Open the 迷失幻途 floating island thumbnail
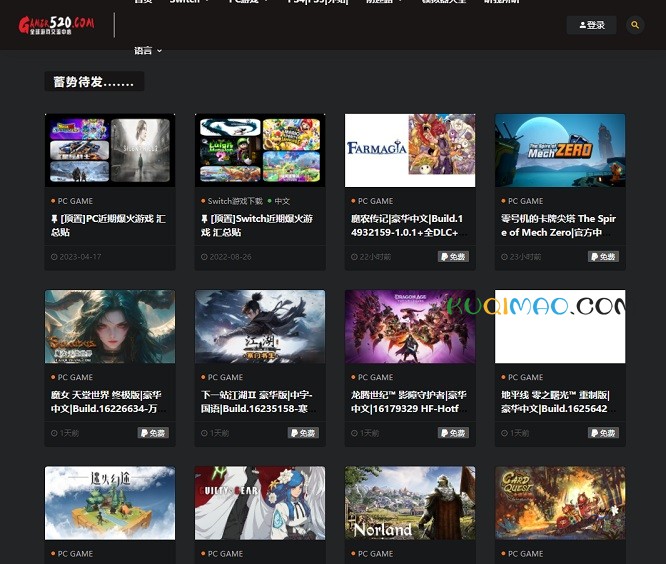This screenshot has width=666, height=564. point(110,503)
